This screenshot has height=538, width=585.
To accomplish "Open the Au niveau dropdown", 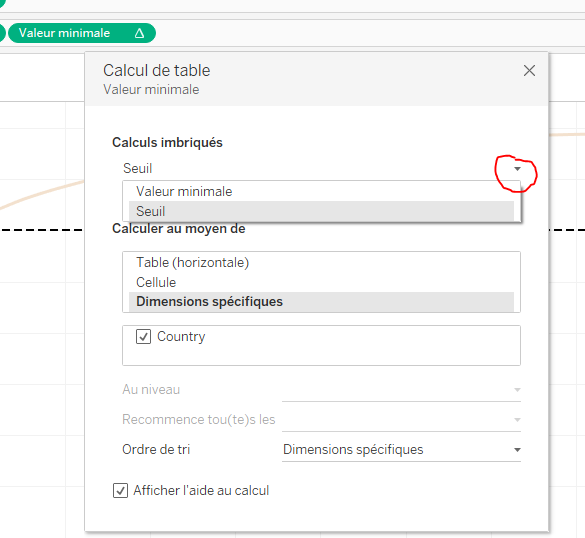I will click(x=401, y=390).
